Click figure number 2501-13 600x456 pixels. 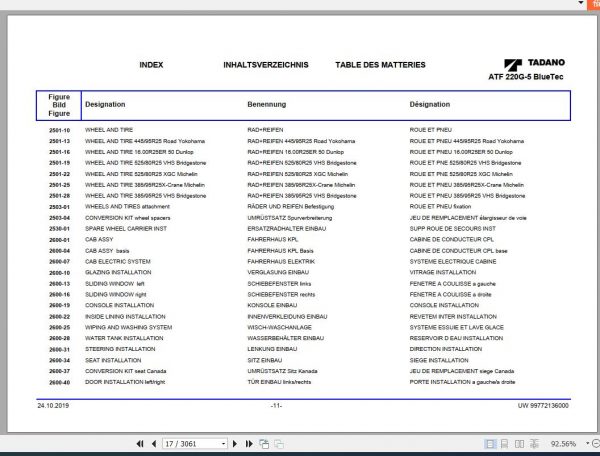click(x=60, y=141)
